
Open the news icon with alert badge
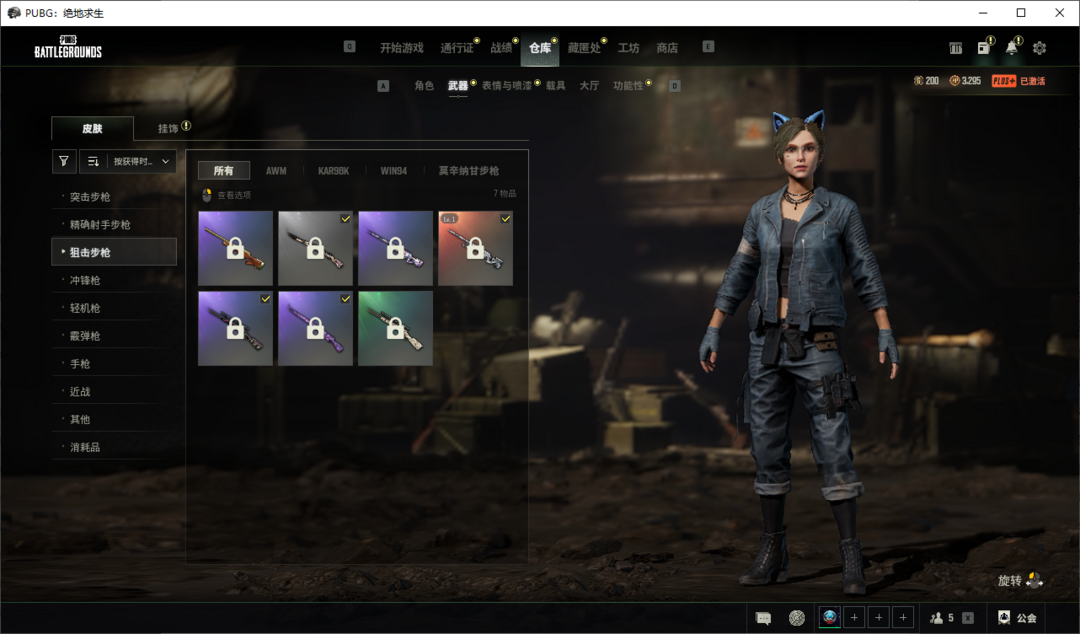[x=984, y=47]
